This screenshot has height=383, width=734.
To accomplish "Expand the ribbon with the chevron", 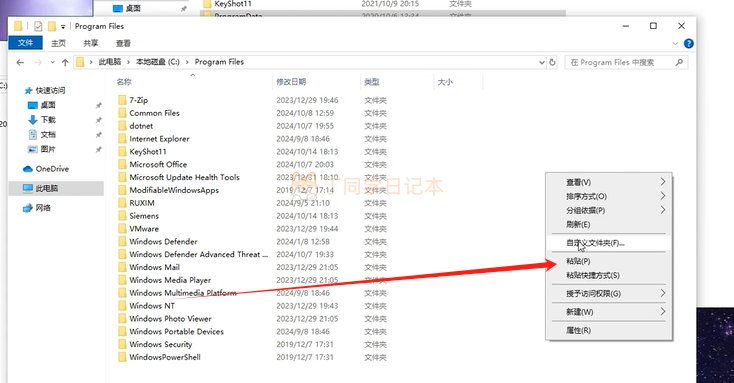I will click(675, 44).
